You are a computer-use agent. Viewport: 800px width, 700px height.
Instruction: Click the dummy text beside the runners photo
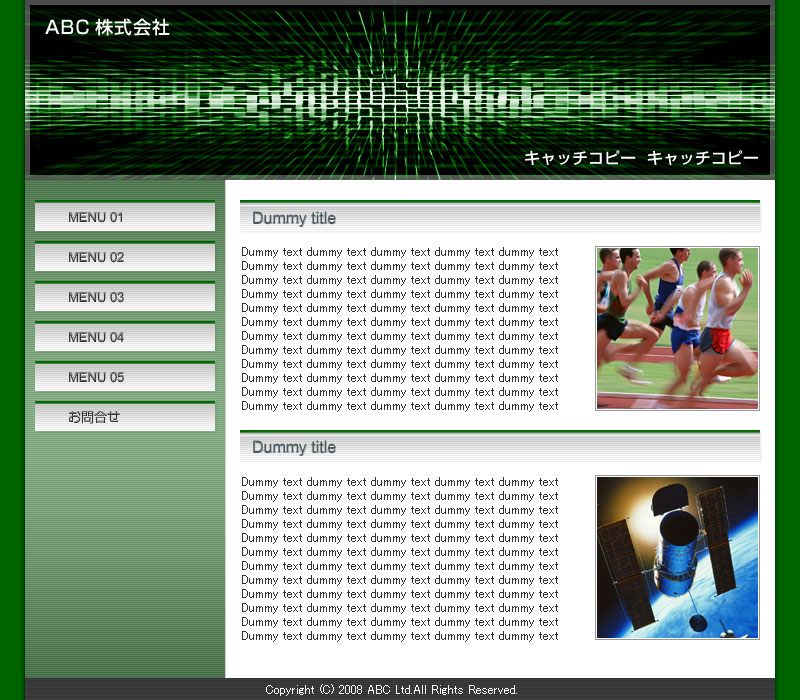click(x=400, y=329)
